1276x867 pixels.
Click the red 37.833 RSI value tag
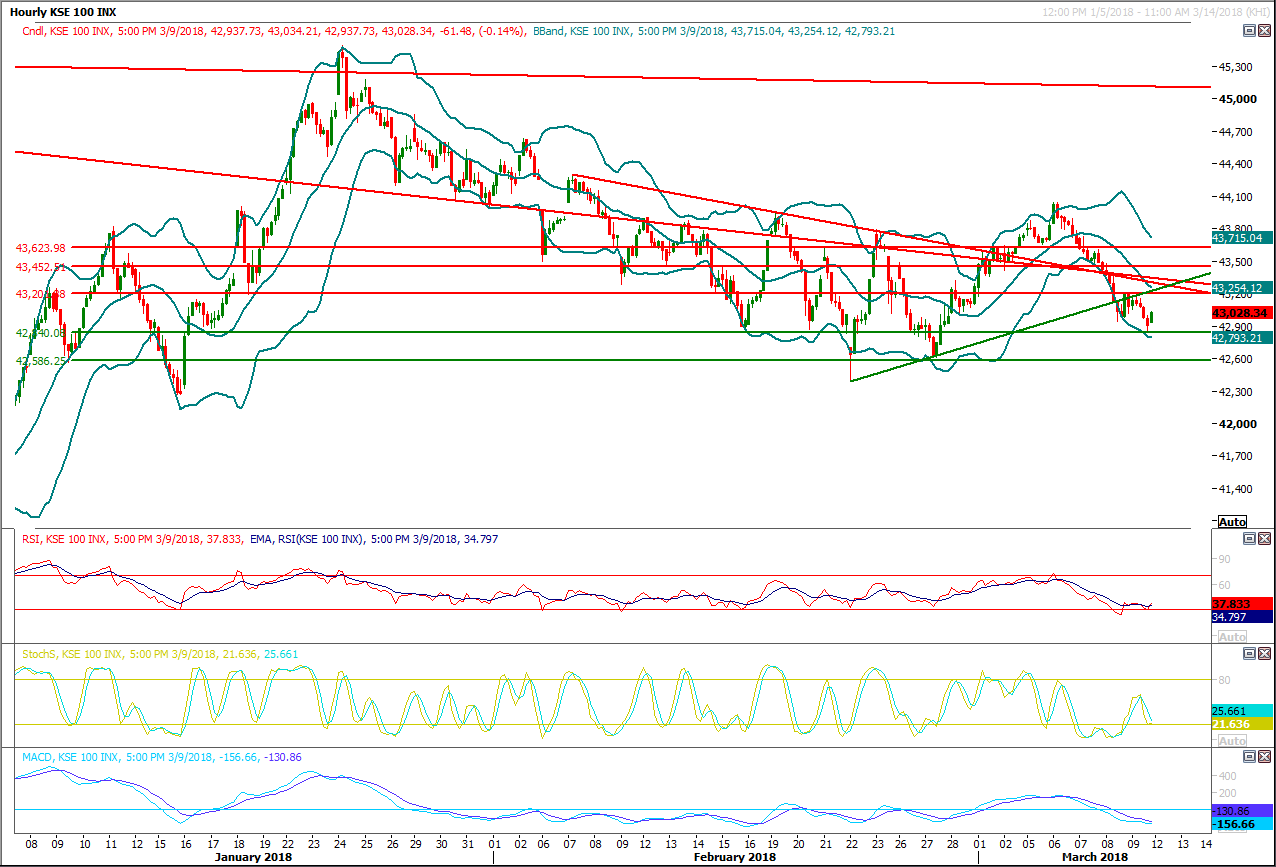1240,604
